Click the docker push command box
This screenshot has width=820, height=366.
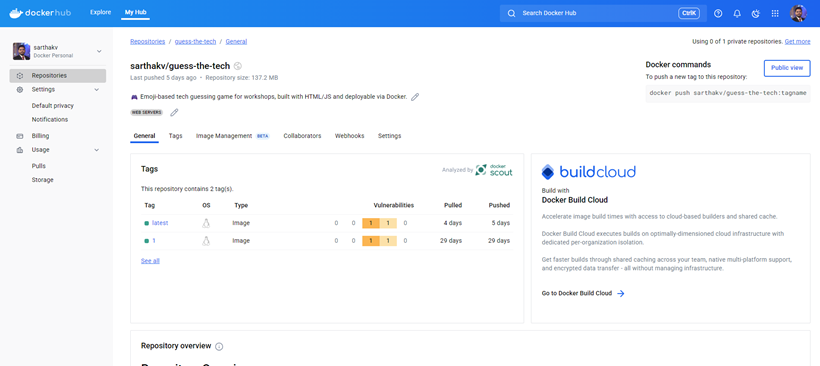point(728,94)
